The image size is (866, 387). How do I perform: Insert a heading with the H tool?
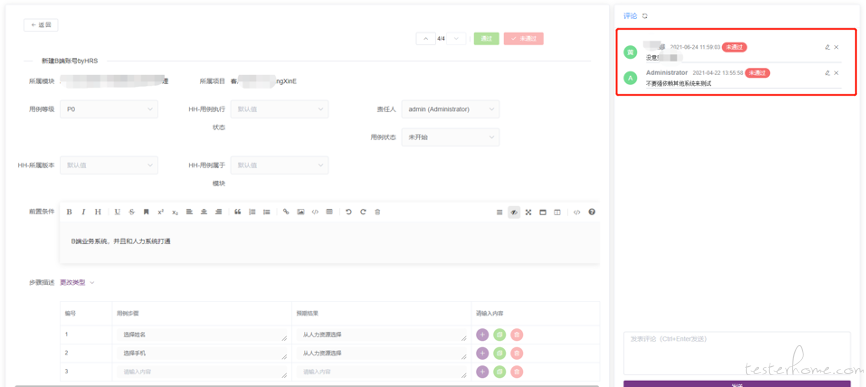coord(98,212)
